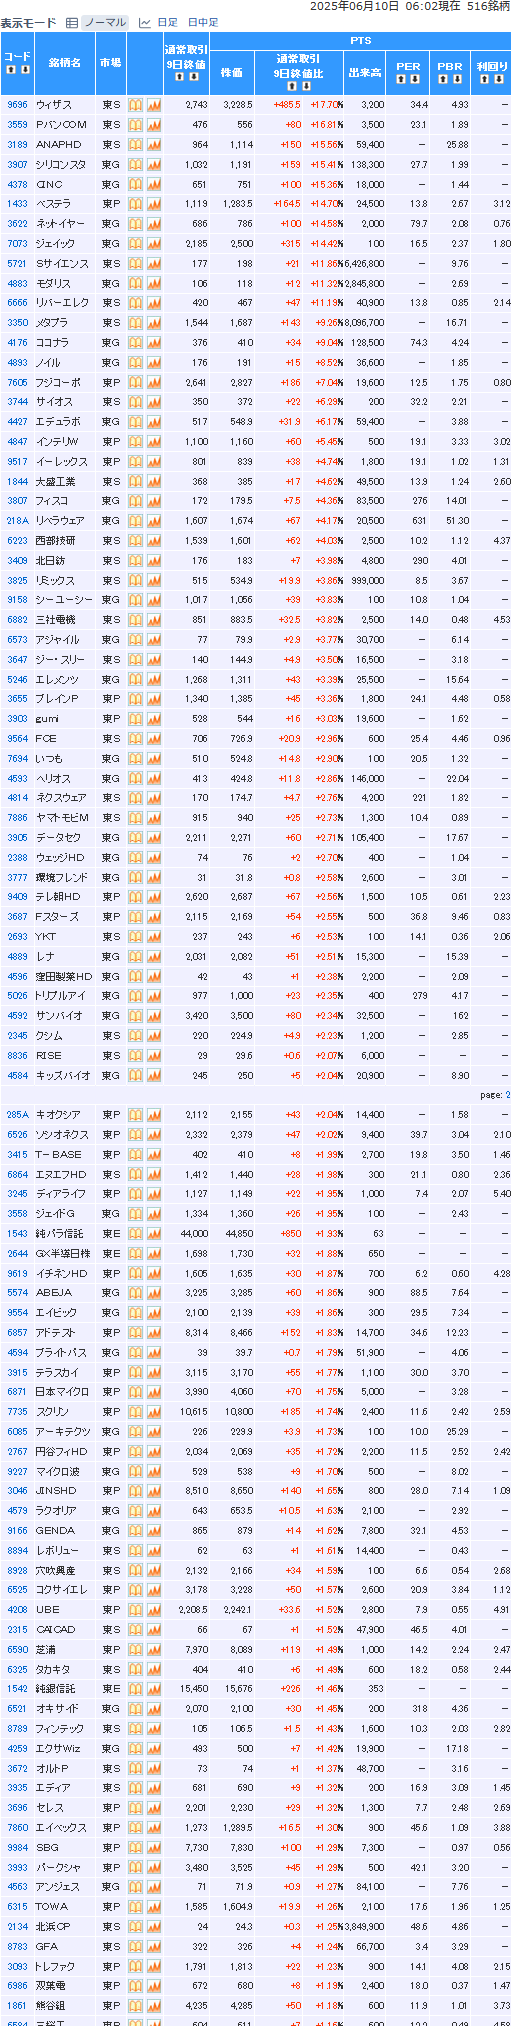Viewport: 520px width, 2026px height.
Task: Click the stock name エデュラボ
Action: coord(58,422)
